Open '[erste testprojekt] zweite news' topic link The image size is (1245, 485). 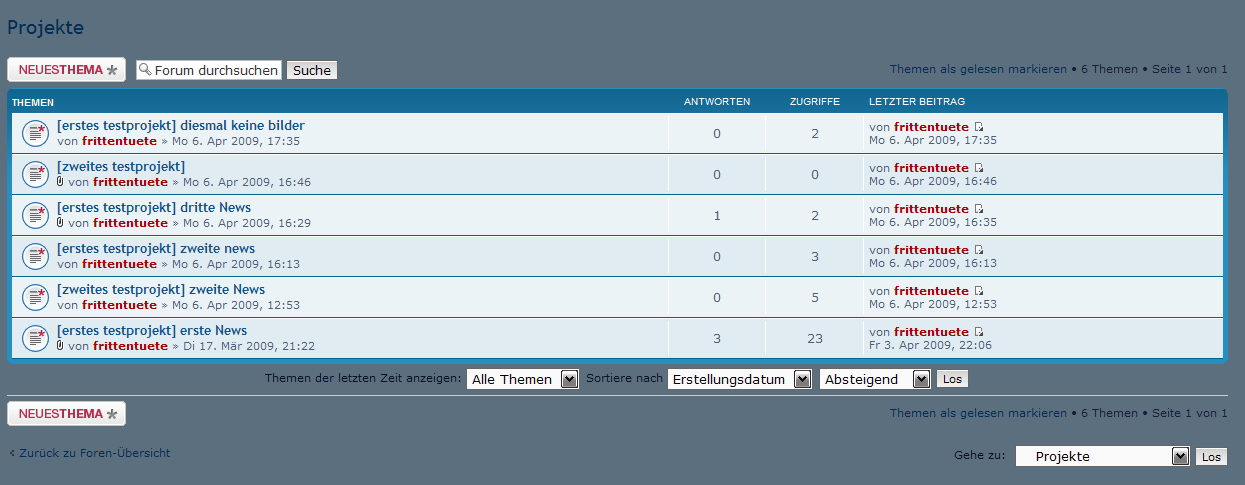tap(156, 249)
